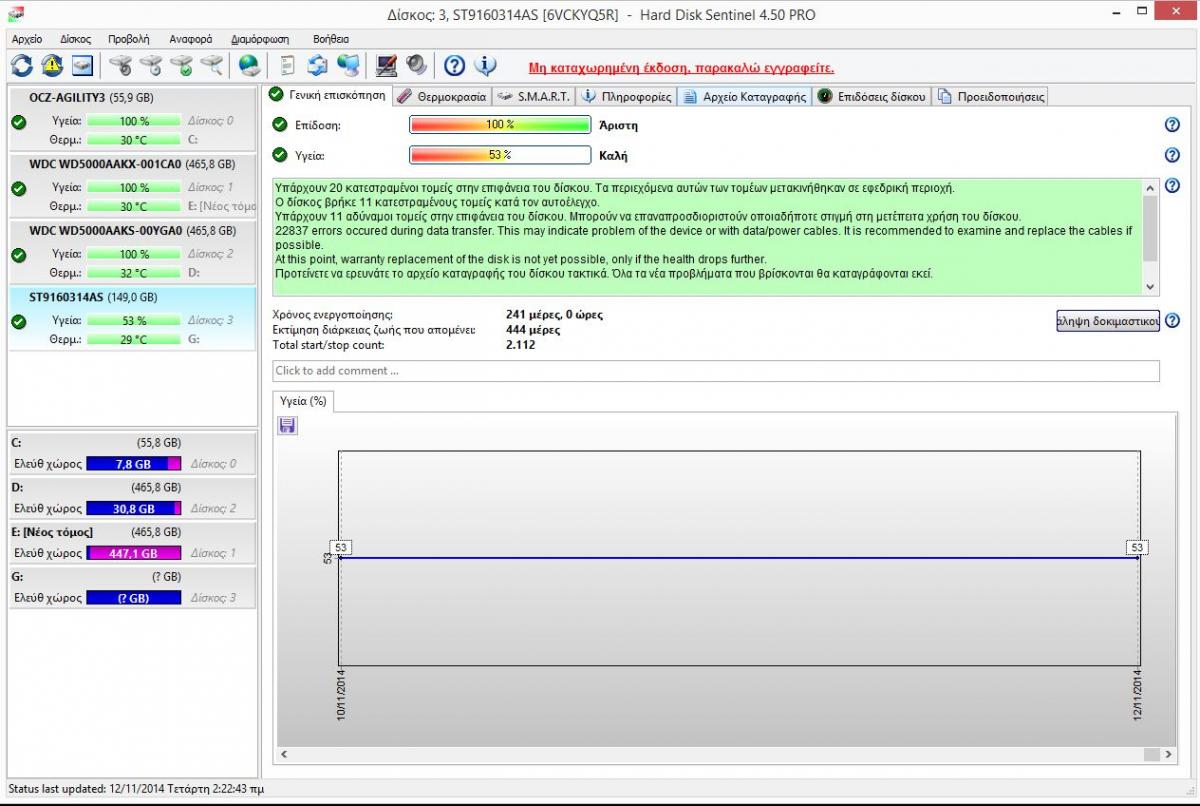Click the globe with disk toolbar icon
The width and height of the screenshot is (1200, 806).
pos(249,66)
